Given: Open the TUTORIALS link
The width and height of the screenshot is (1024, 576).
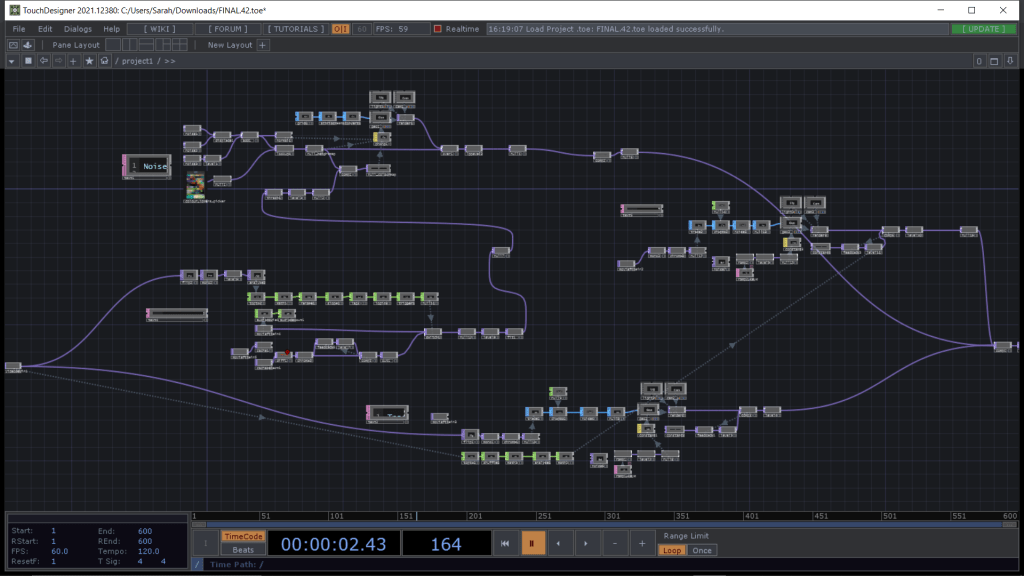Looking at the screenshot, I should point(297,29).
